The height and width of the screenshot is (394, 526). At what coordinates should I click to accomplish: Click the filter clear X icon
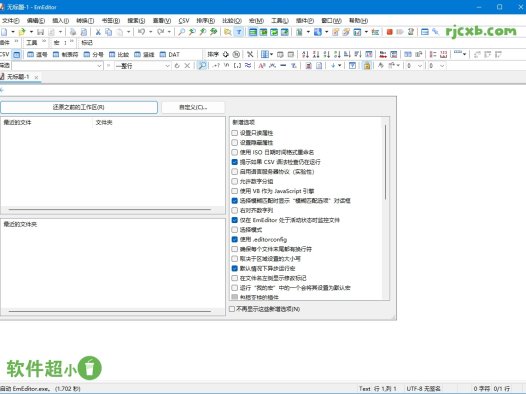click(x=187, y=66)
